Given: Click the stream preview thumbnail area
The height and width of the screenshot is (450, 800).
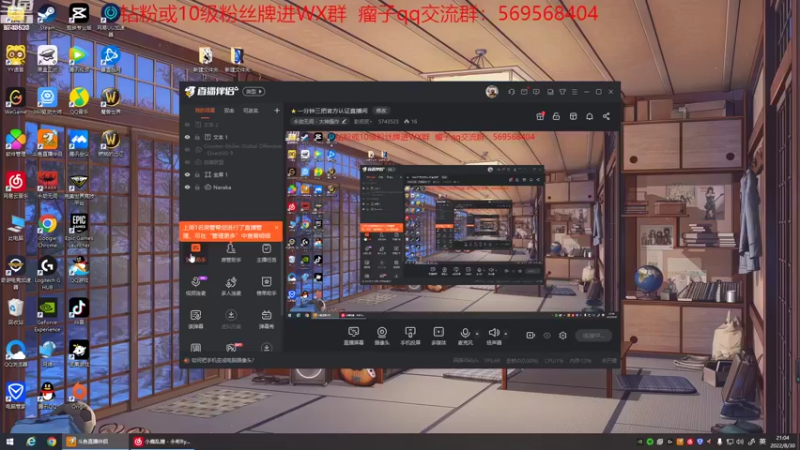Looking at the screenshot, I should tap(452, 224).
